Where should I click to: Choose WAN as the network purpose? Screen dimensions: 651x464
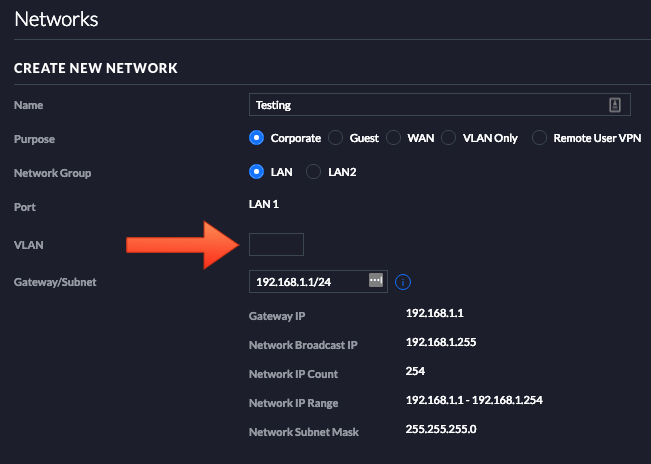(394, 138)
